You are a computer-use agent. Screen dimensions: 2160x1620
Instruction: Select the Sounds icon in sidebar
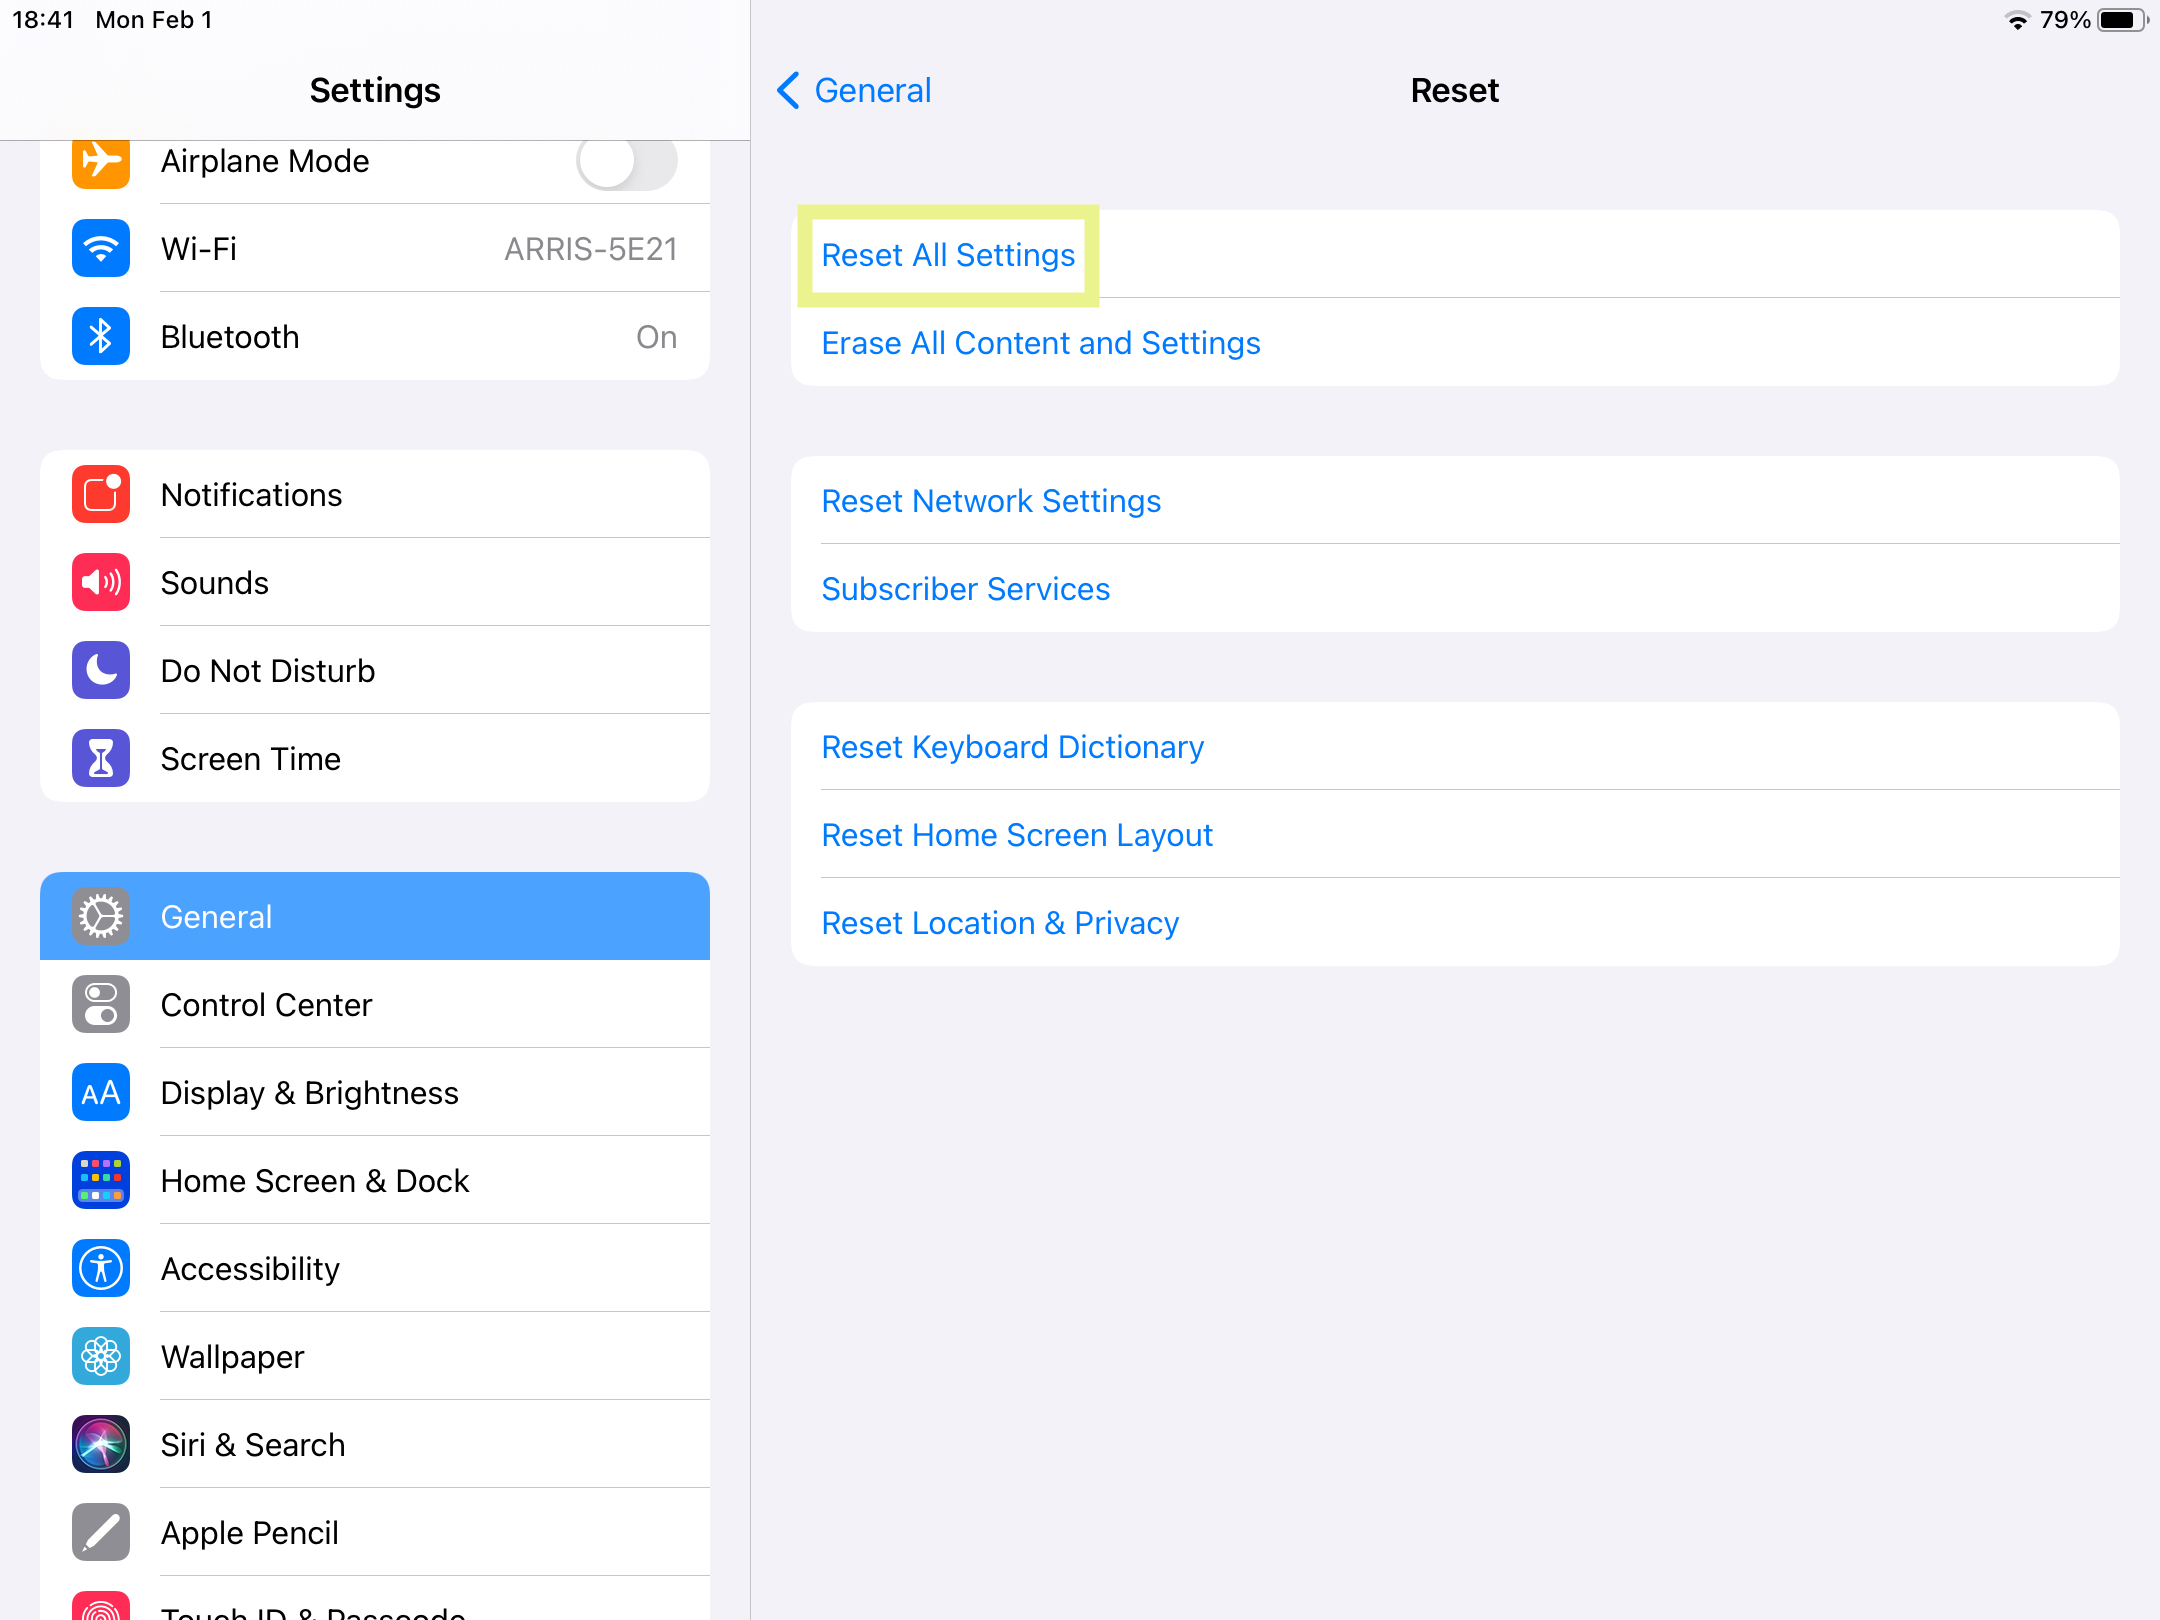click(100, 582)
